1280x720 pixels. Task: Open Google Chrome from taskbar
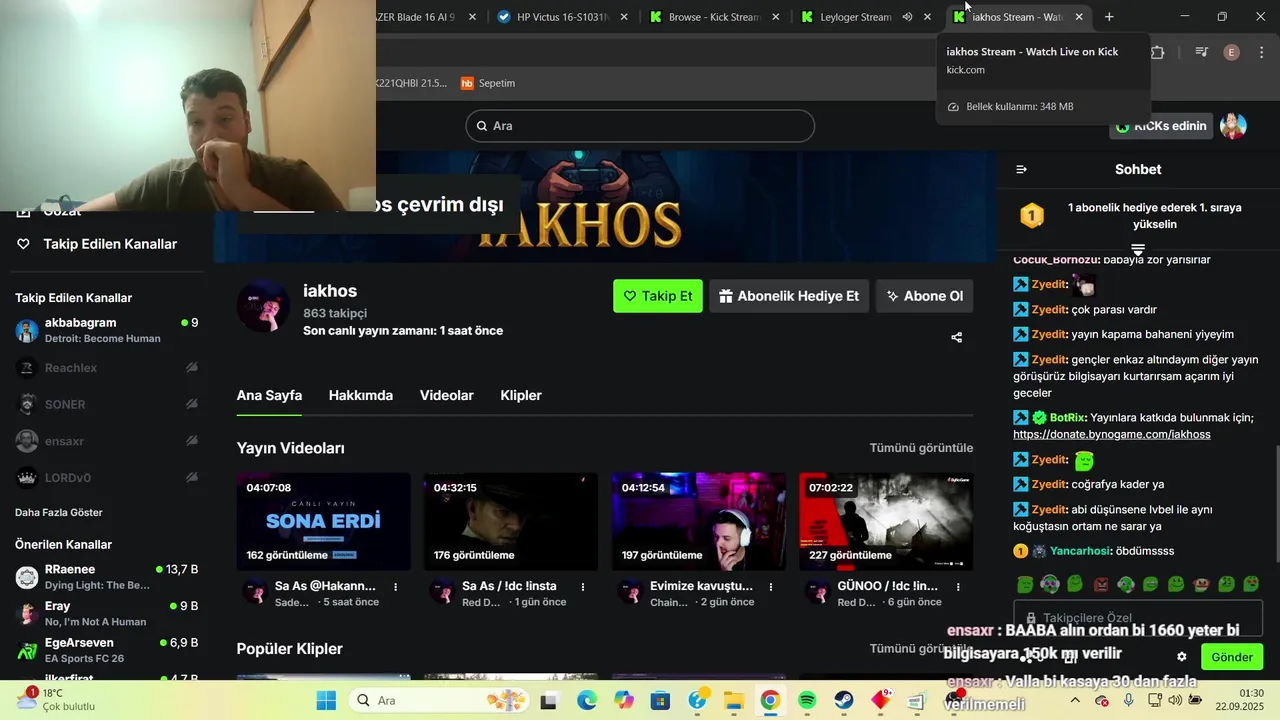coord(770,700)
